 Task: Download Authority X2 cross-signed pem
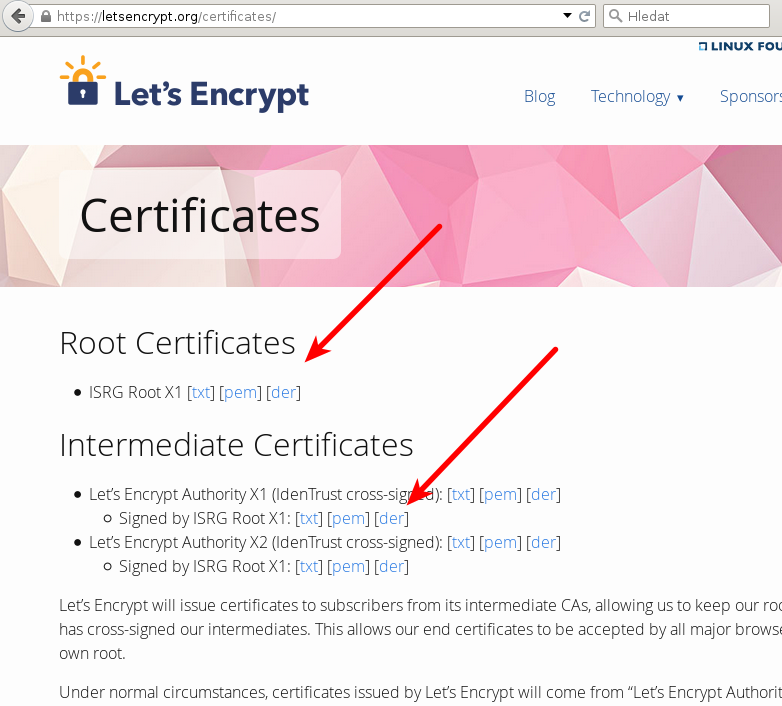pos(500,542)
